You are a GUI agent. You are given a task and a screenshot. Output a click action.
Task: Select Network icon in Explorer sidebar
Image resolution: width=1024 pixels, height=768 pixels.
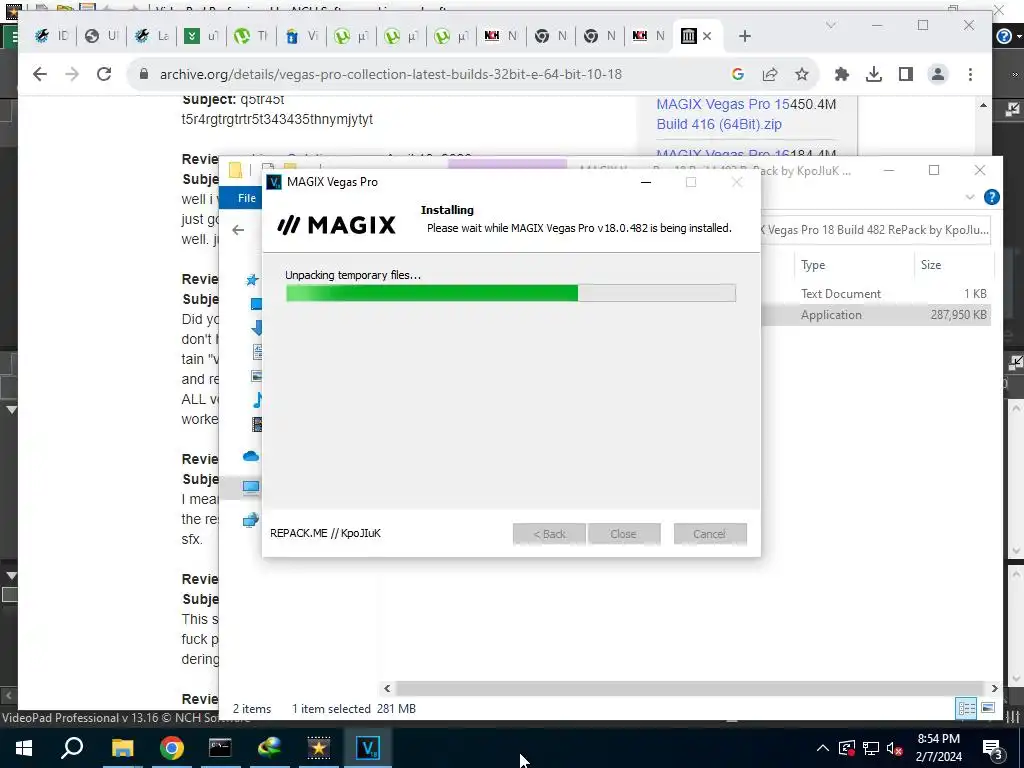(251, 520)
